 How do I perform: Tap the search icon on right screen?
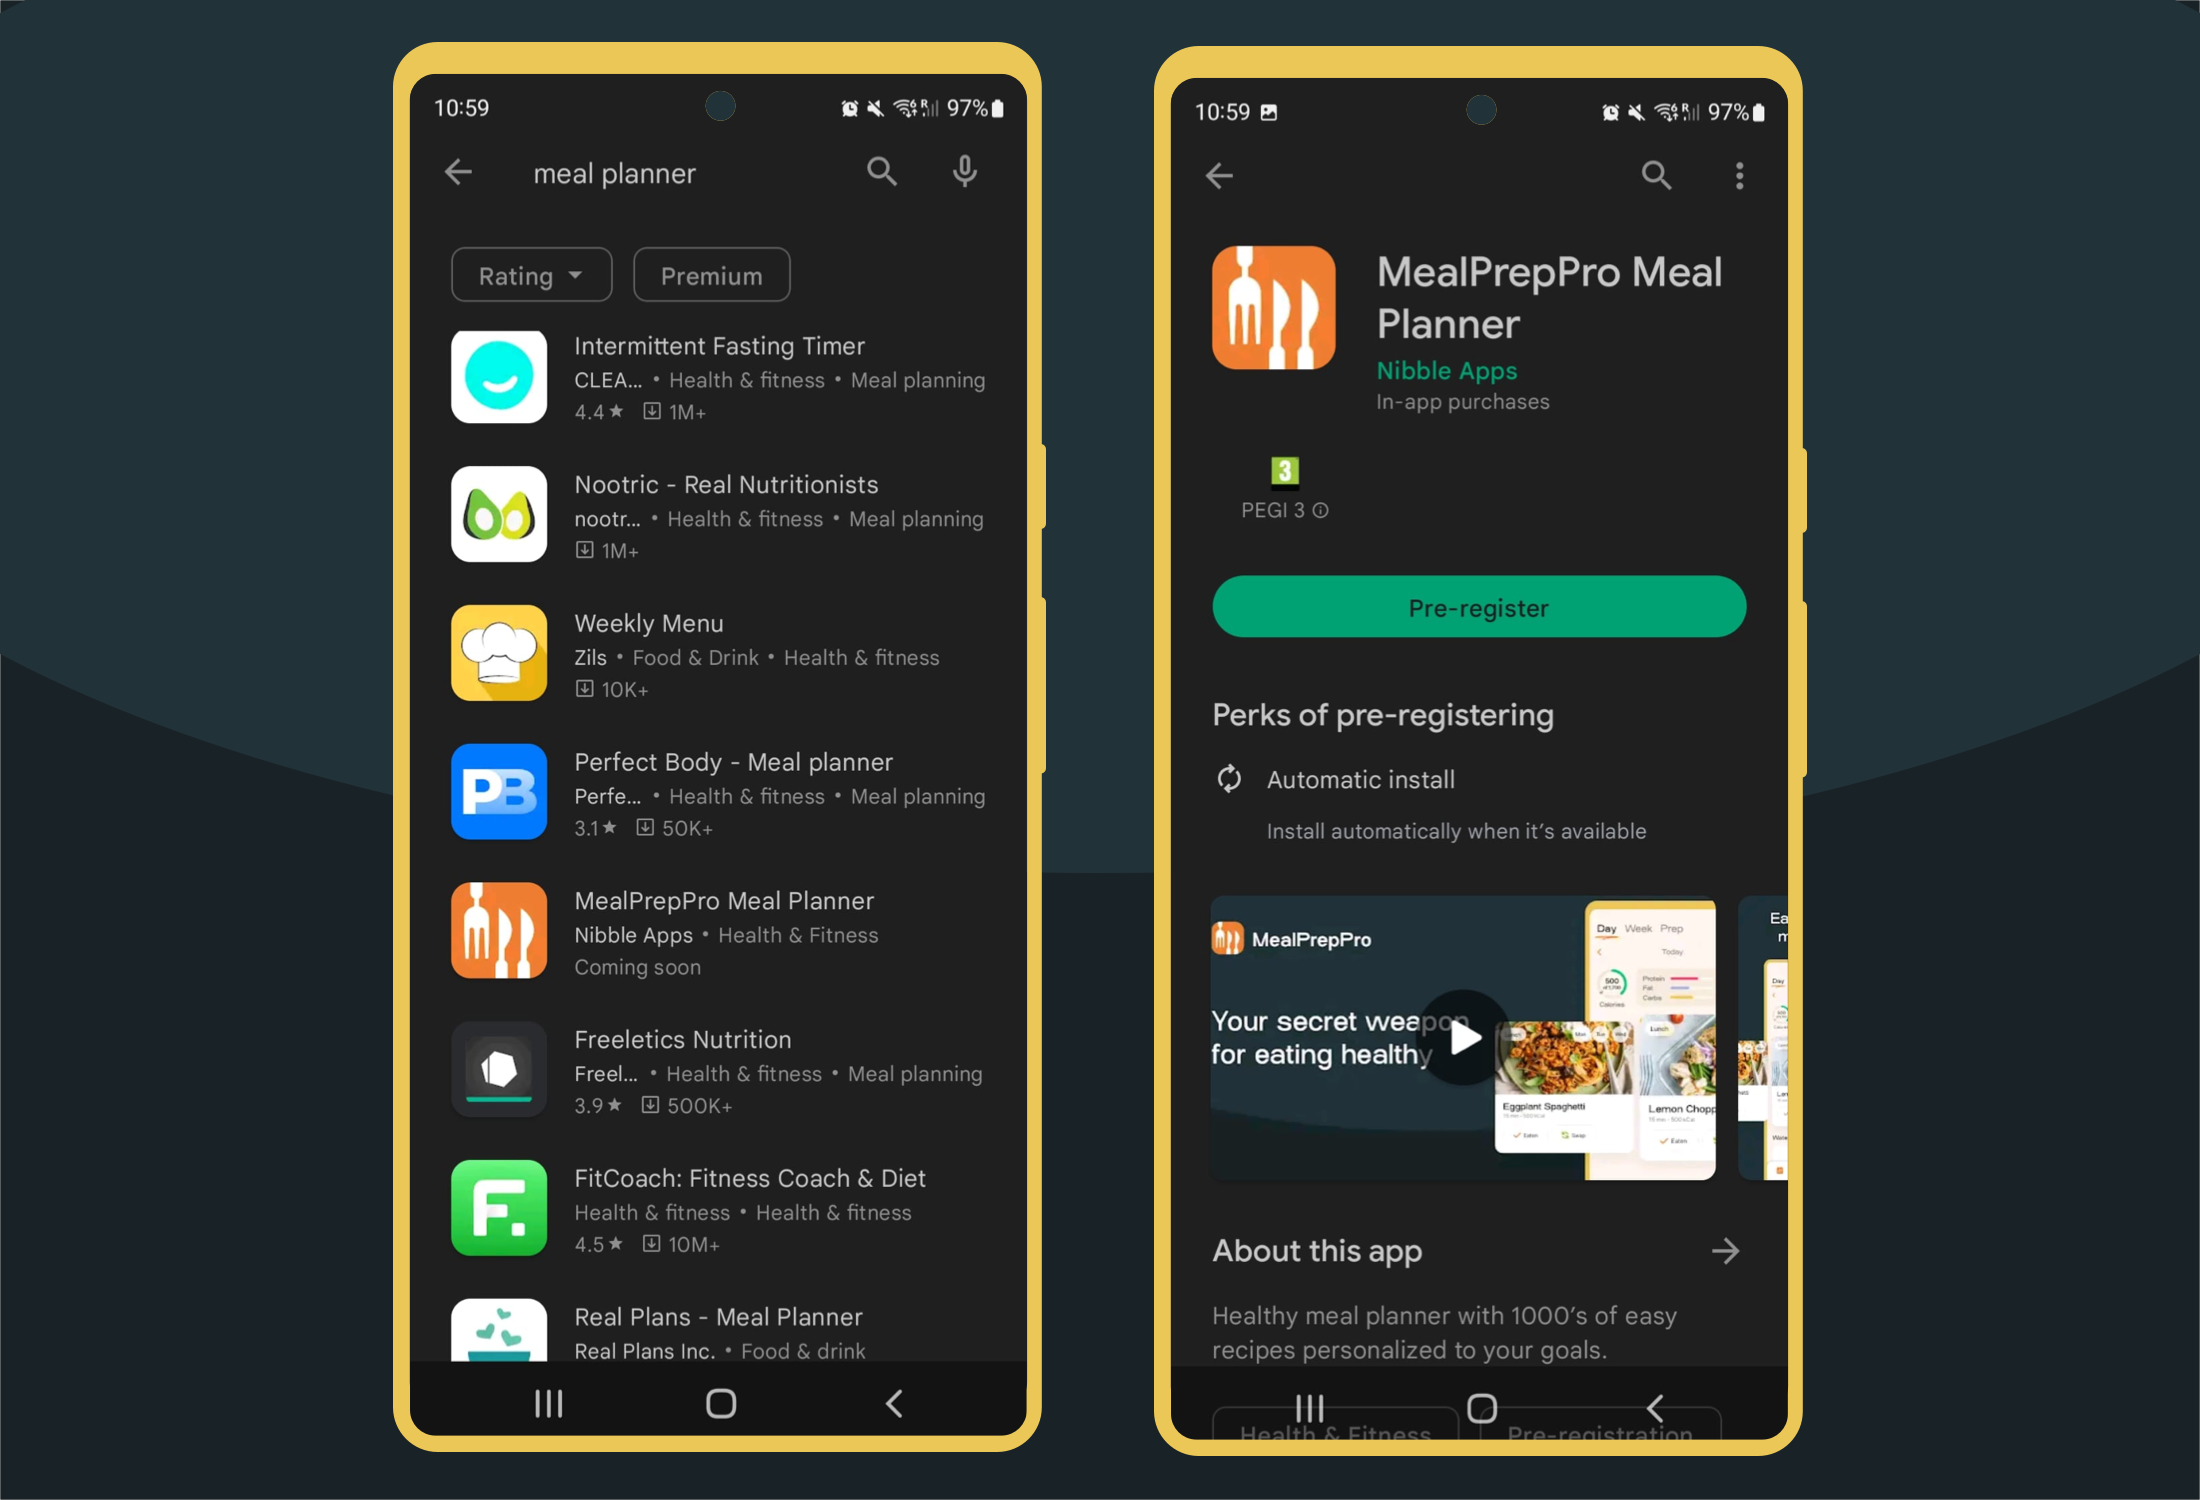[x=1653, y=174]
